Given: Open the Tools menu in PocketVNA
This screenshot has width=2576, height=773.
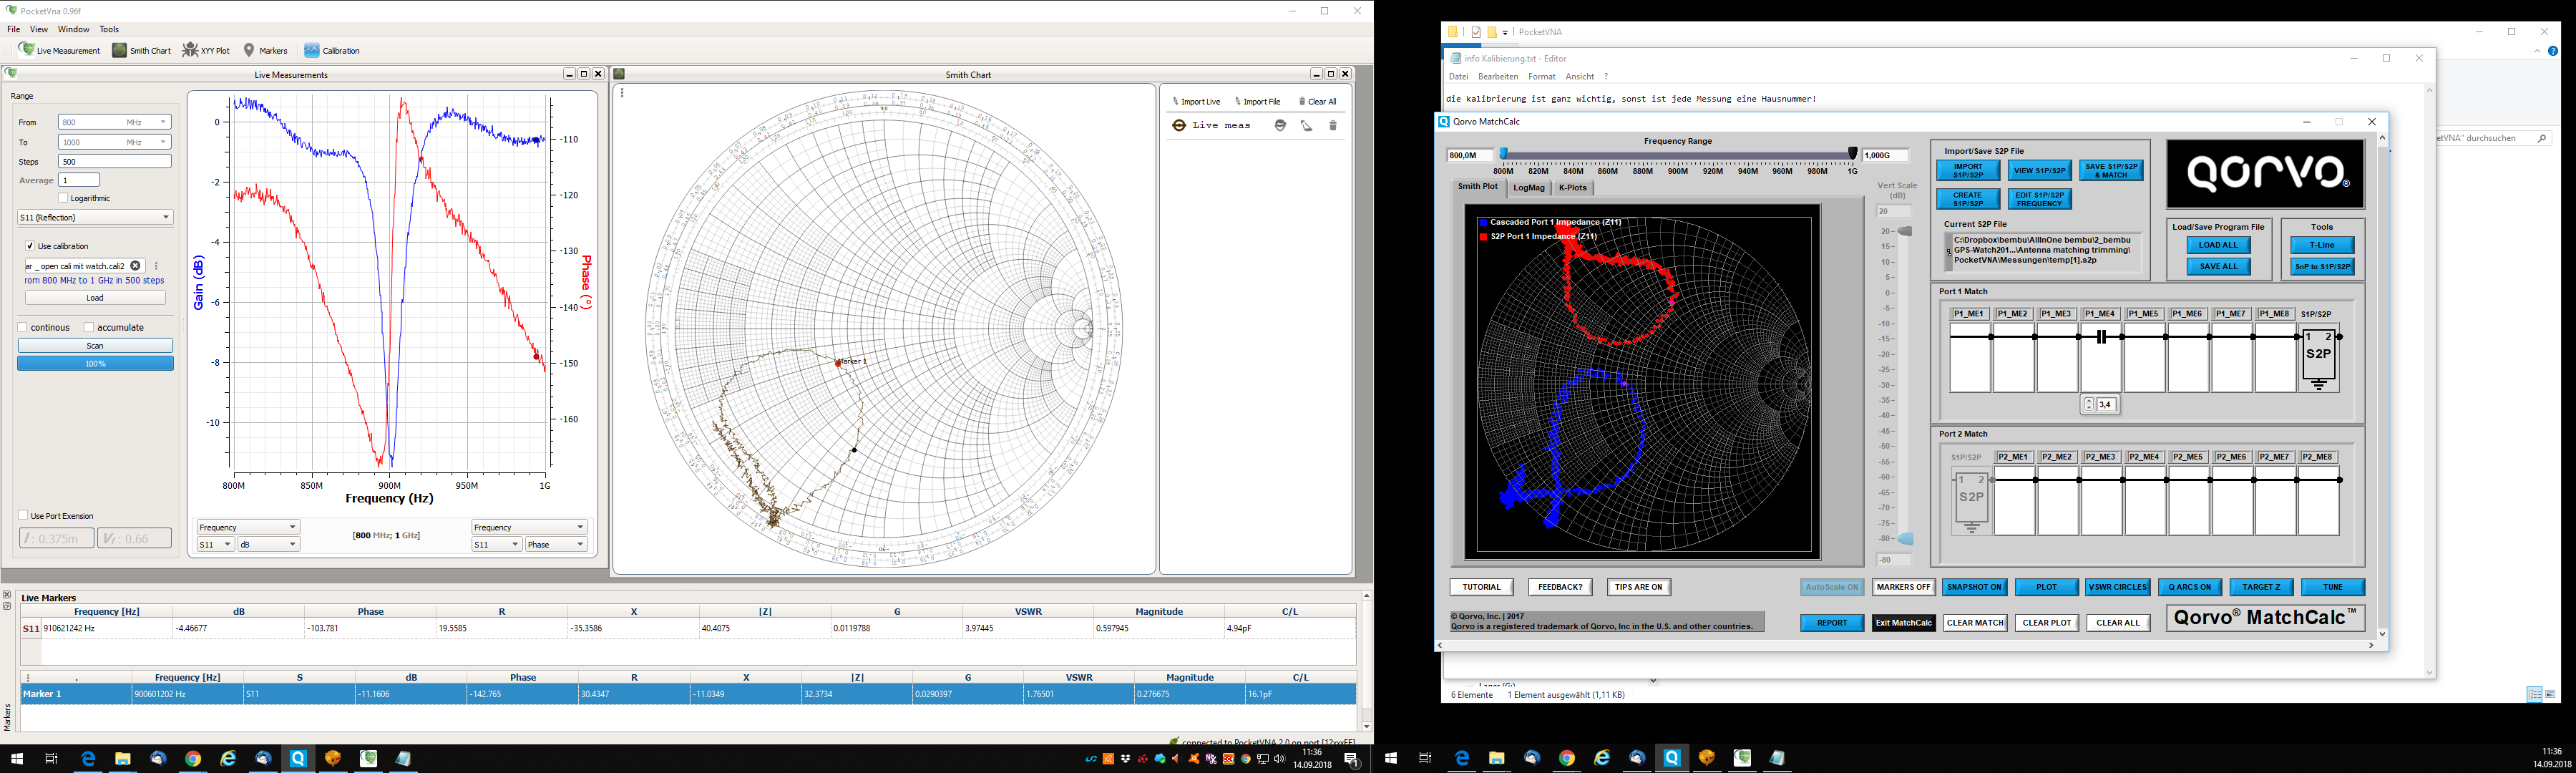Looking at the screenshot, I should 110,29.
